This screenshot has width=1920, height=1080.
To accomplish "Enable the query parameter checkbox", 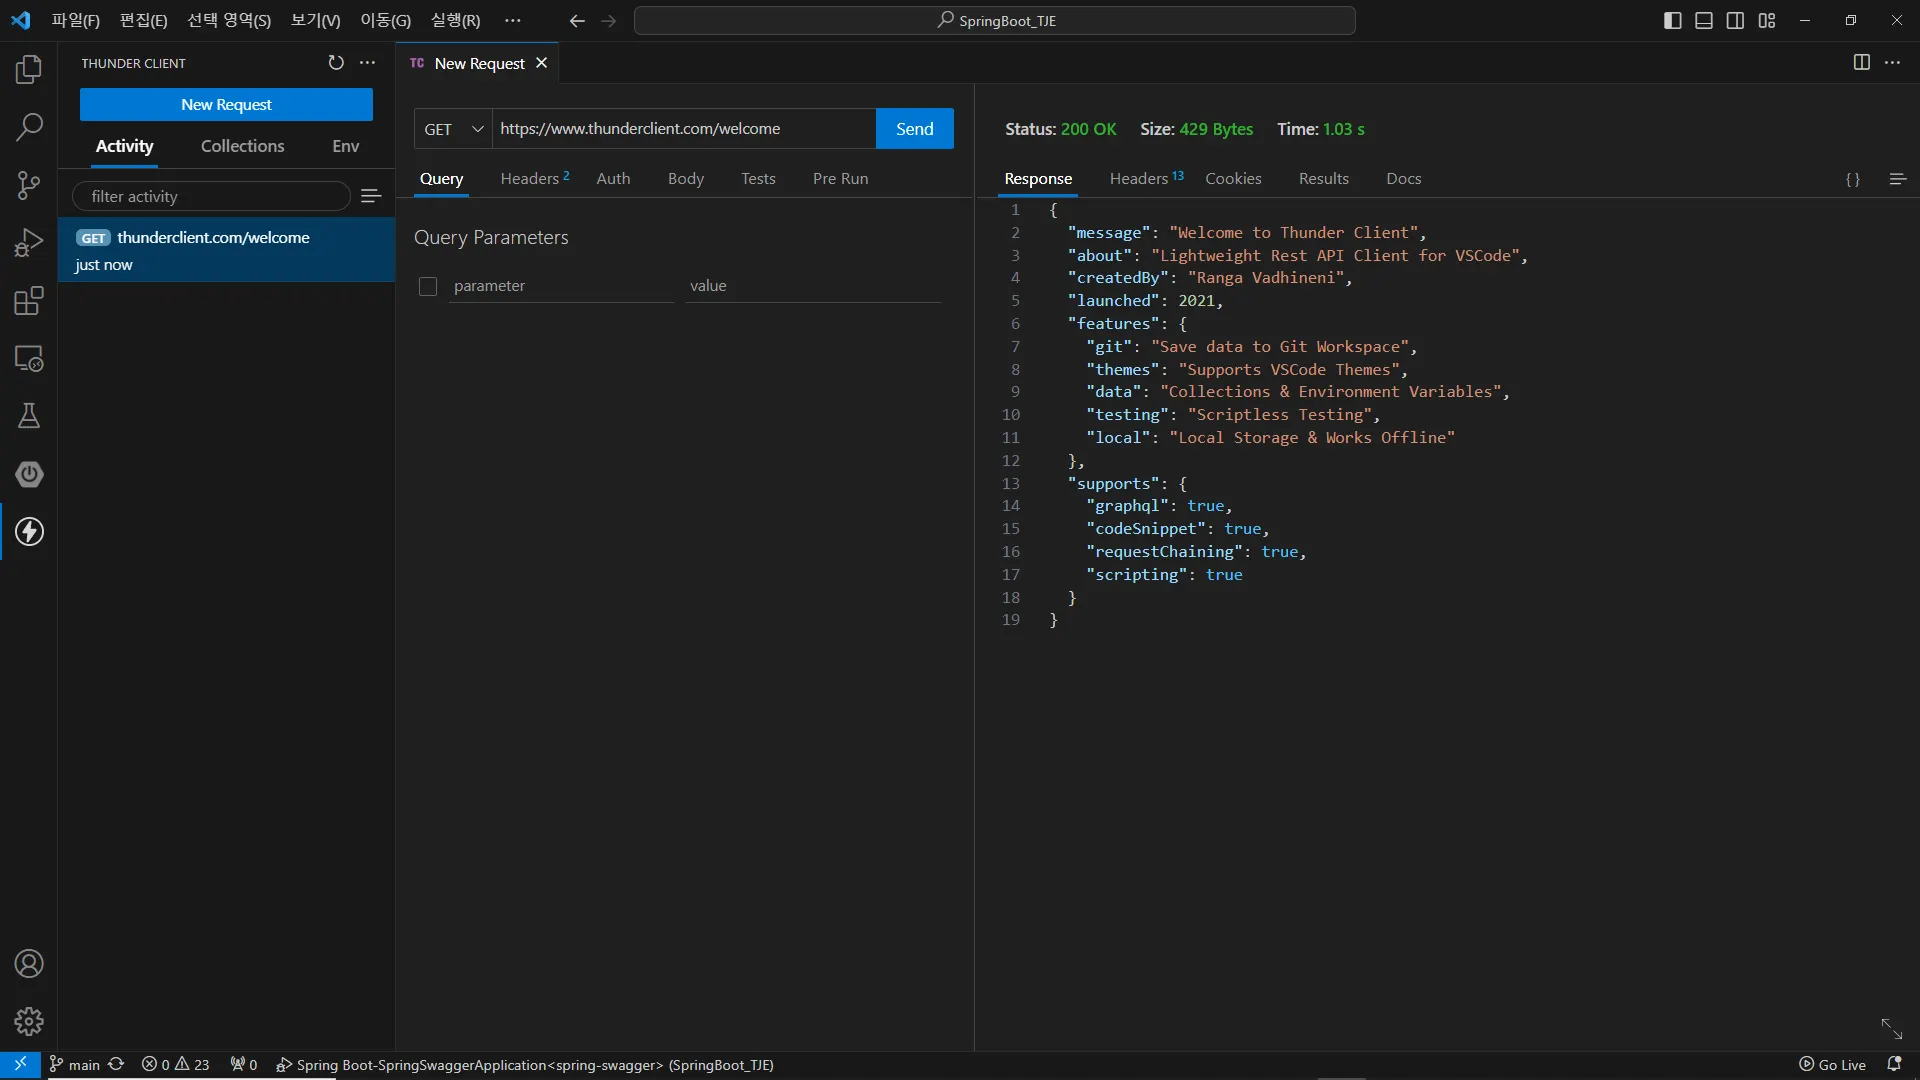I will click(428, 286).
